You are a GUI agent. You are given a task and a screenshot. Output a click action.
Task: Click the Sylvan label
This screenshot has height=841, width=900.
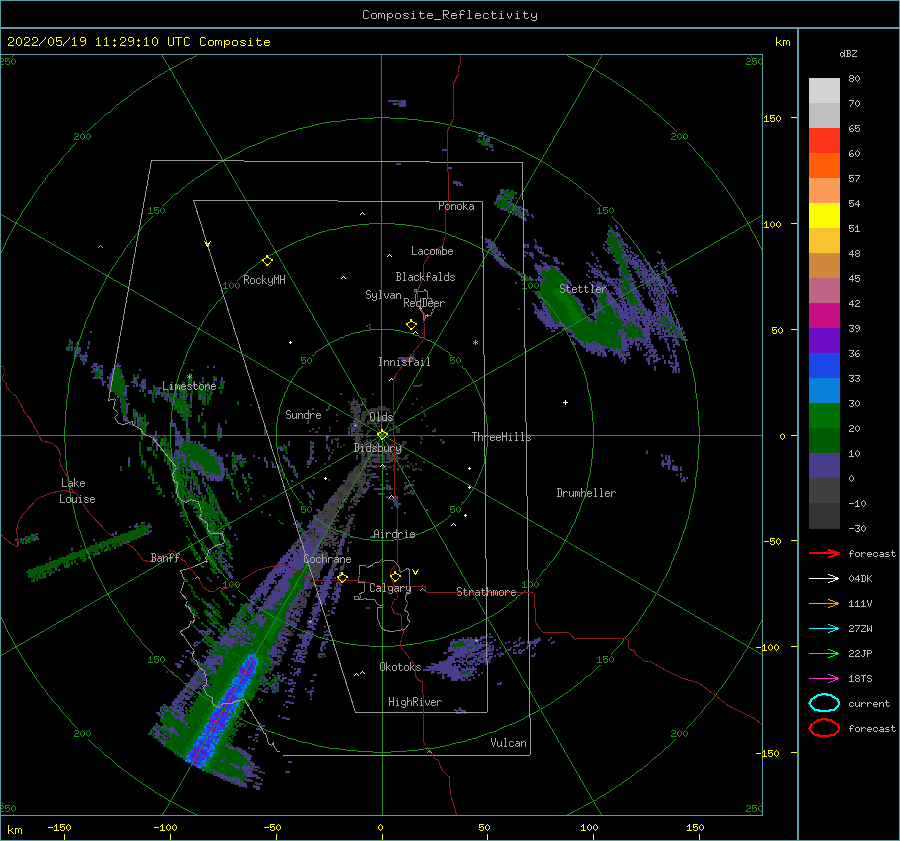tap(383, 295)
